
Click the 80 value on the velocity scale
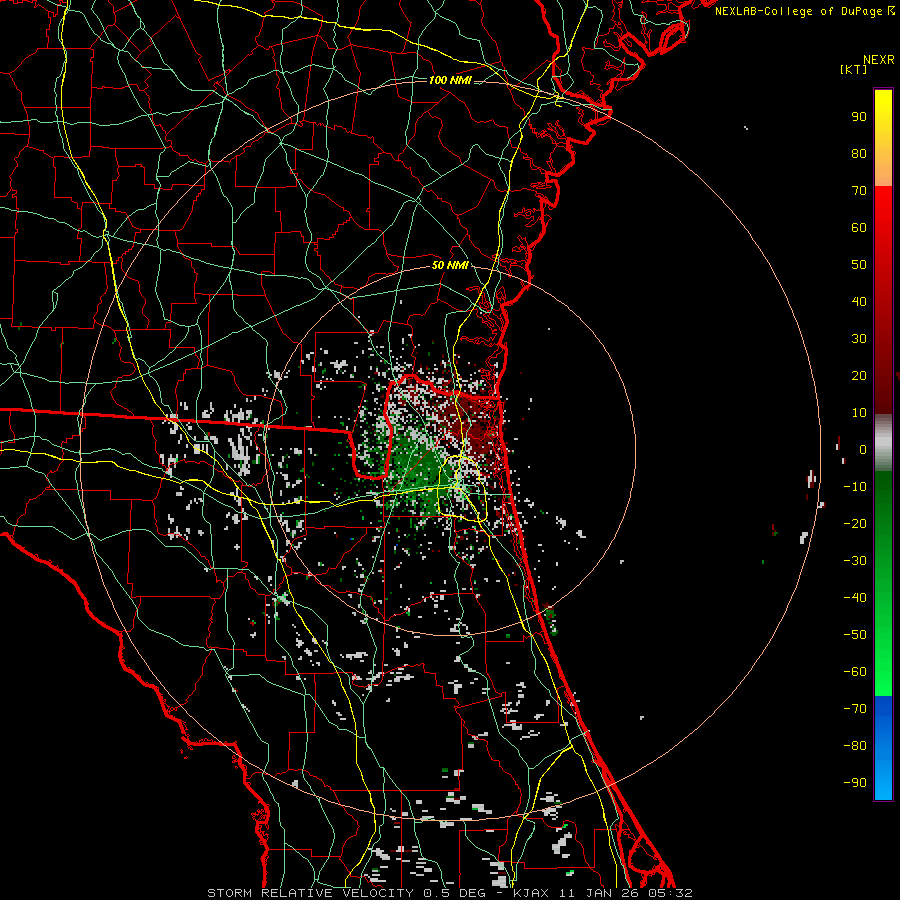(859, 154)
